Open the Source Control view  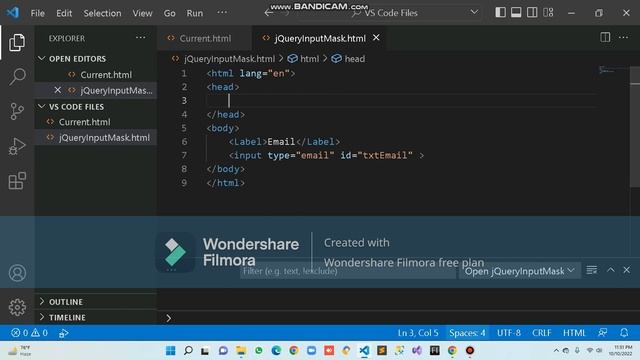tap(17, 111)
